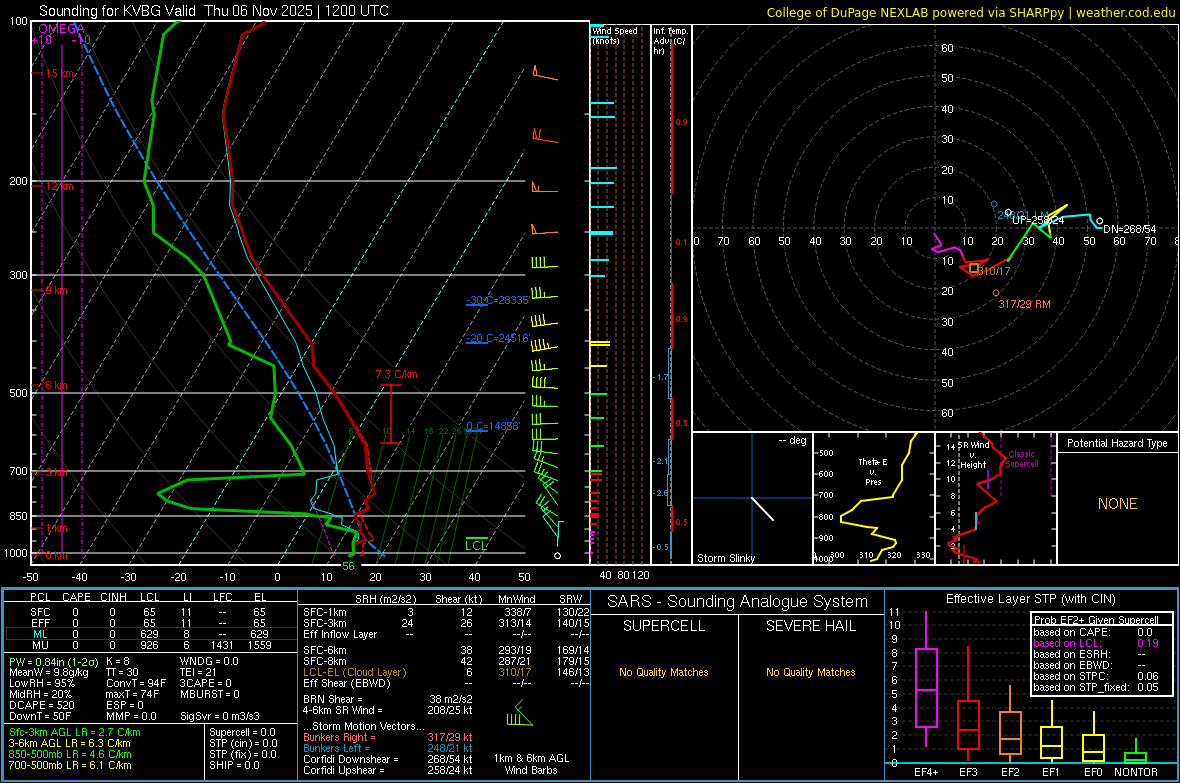
Task: Click the Bunkers Left = 248/21 kt line
Action: tap(388, 748)
